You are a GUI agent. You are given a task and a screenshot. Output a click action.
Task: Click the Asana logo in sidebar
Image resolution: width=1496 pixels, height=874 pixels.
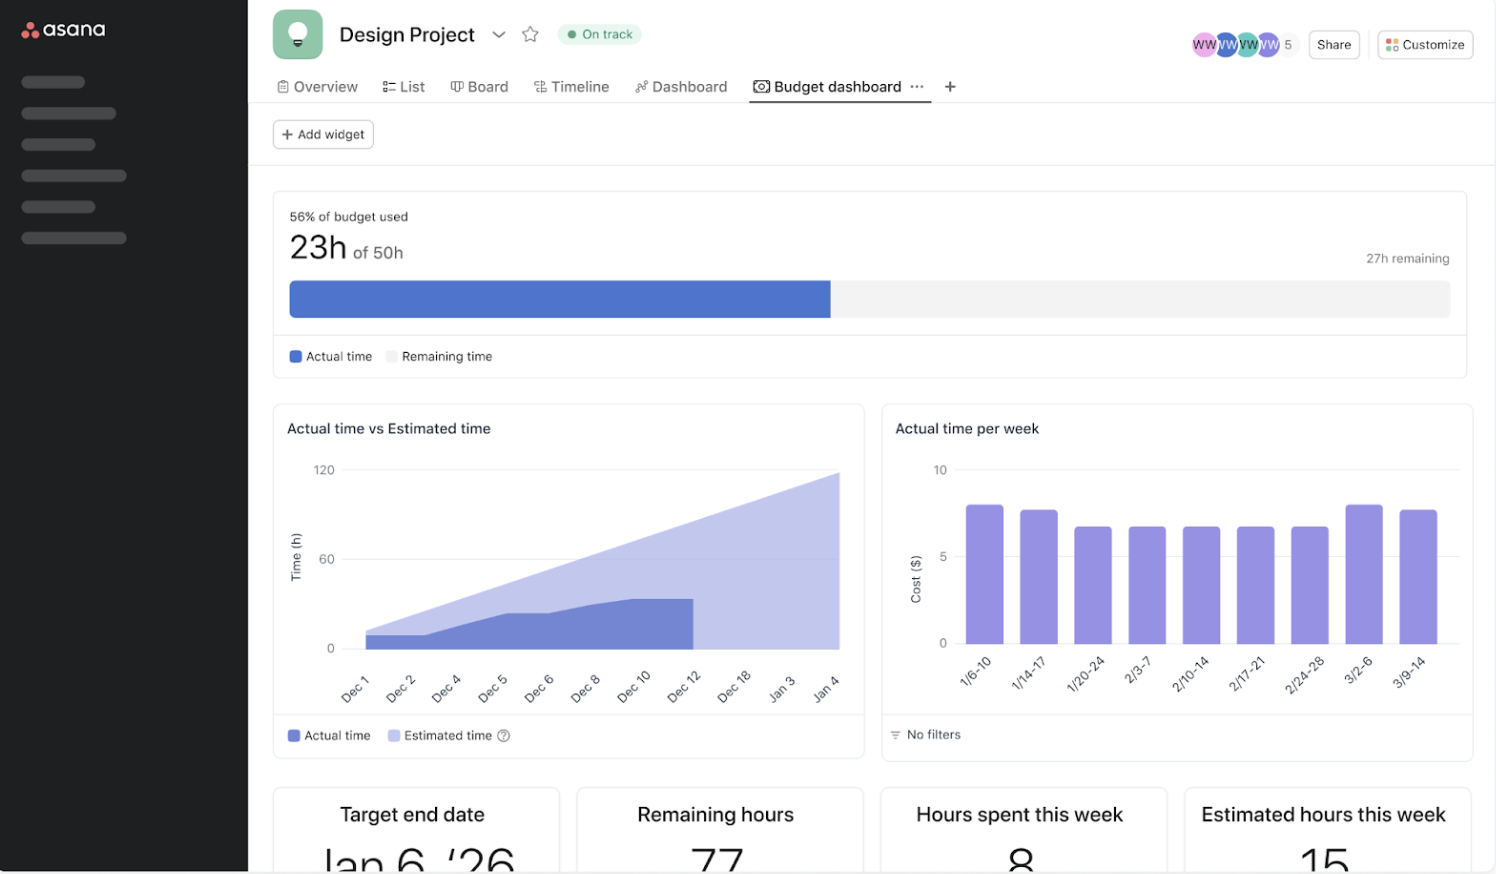pyautogui.click(x=63, y=30)
